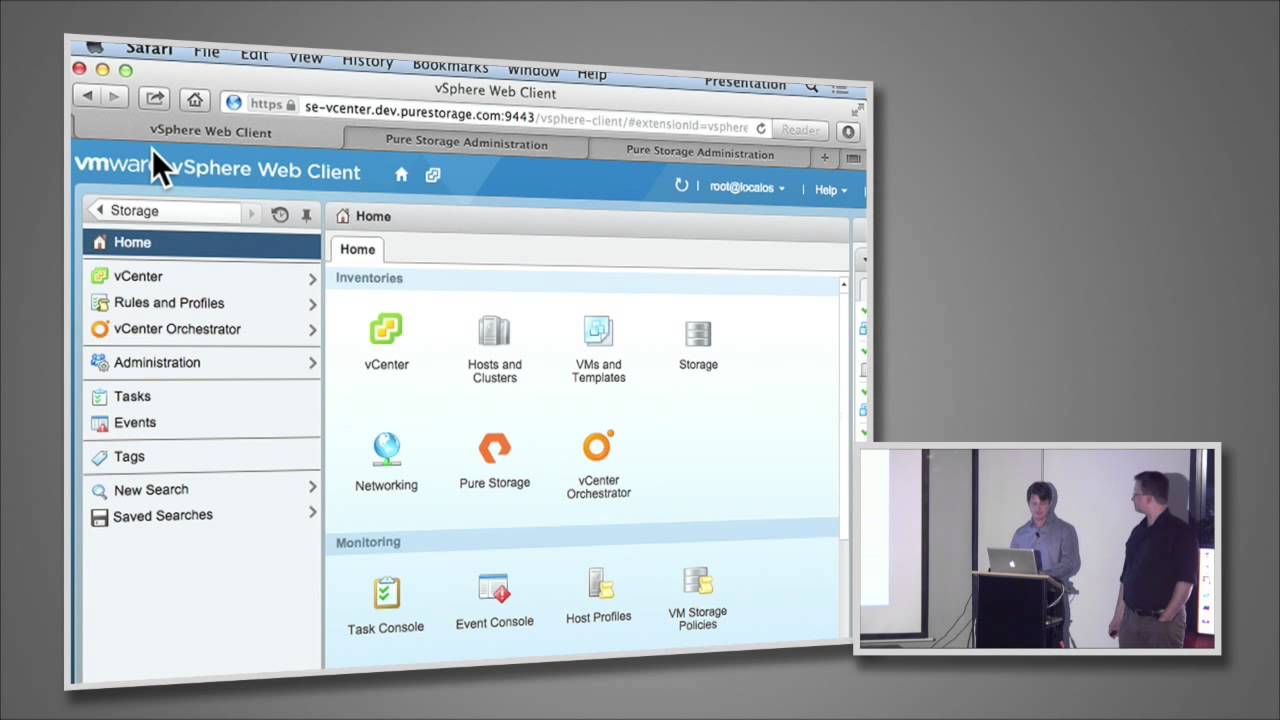Click the new tab plus button
This screenshot has height=720, width=1280.
pos(825,157)
